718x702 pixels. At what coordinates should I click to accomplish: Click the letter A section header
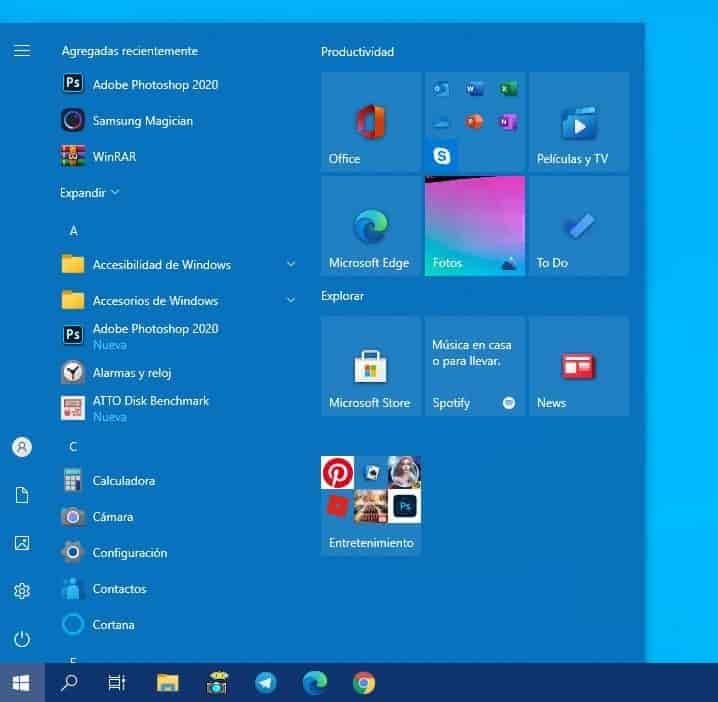pos(73,231)
